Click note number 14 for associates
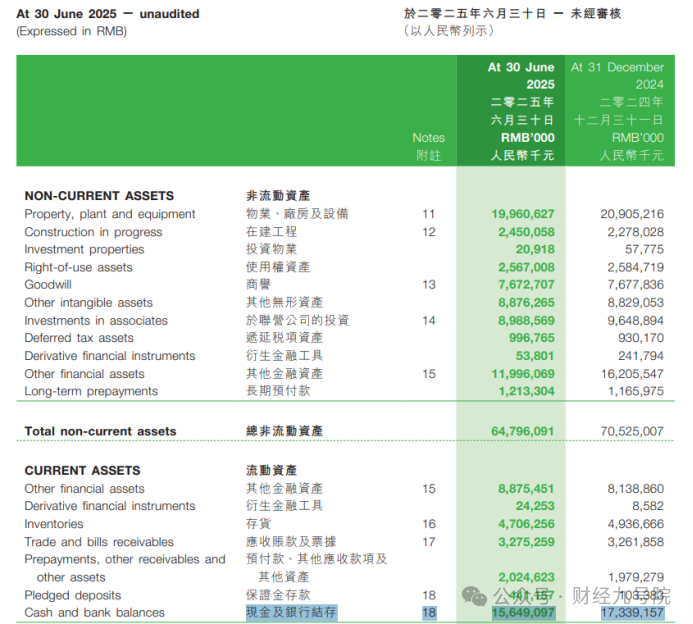 tap(429, 321)
